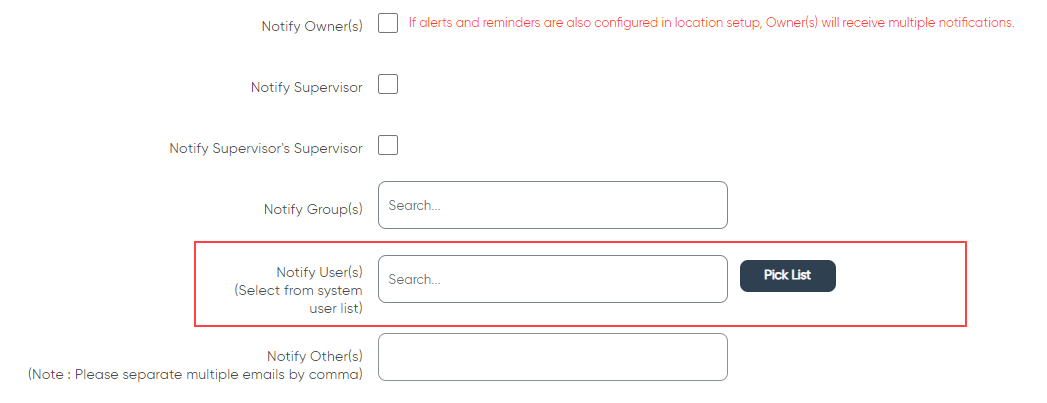Viewport: 1047px width, 403px height.
Task: Click the Notify Owner(s) label
Action: (312, 27)
